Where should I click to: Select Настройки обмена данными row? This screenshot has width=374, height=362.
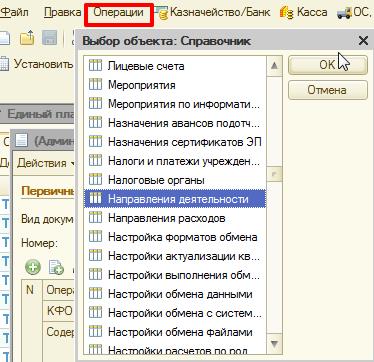(175, 294)
